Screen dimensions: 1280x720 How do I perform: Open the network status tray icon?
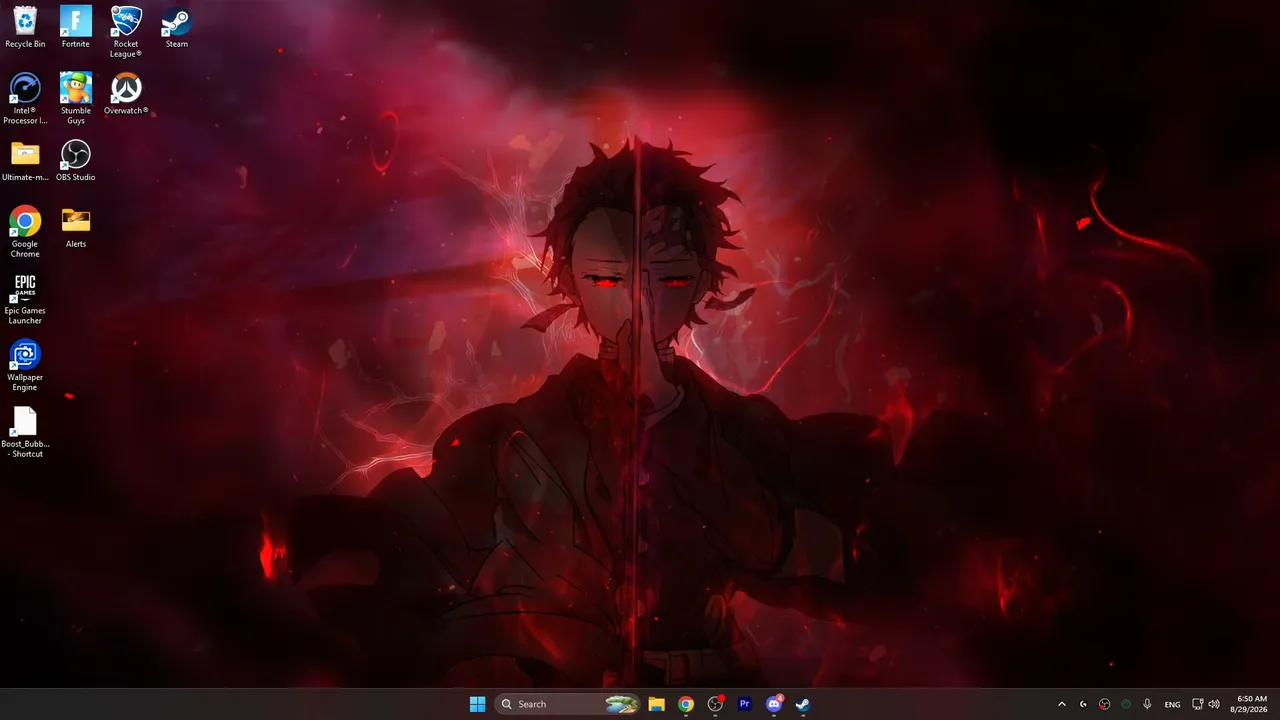click(1198, 704)
